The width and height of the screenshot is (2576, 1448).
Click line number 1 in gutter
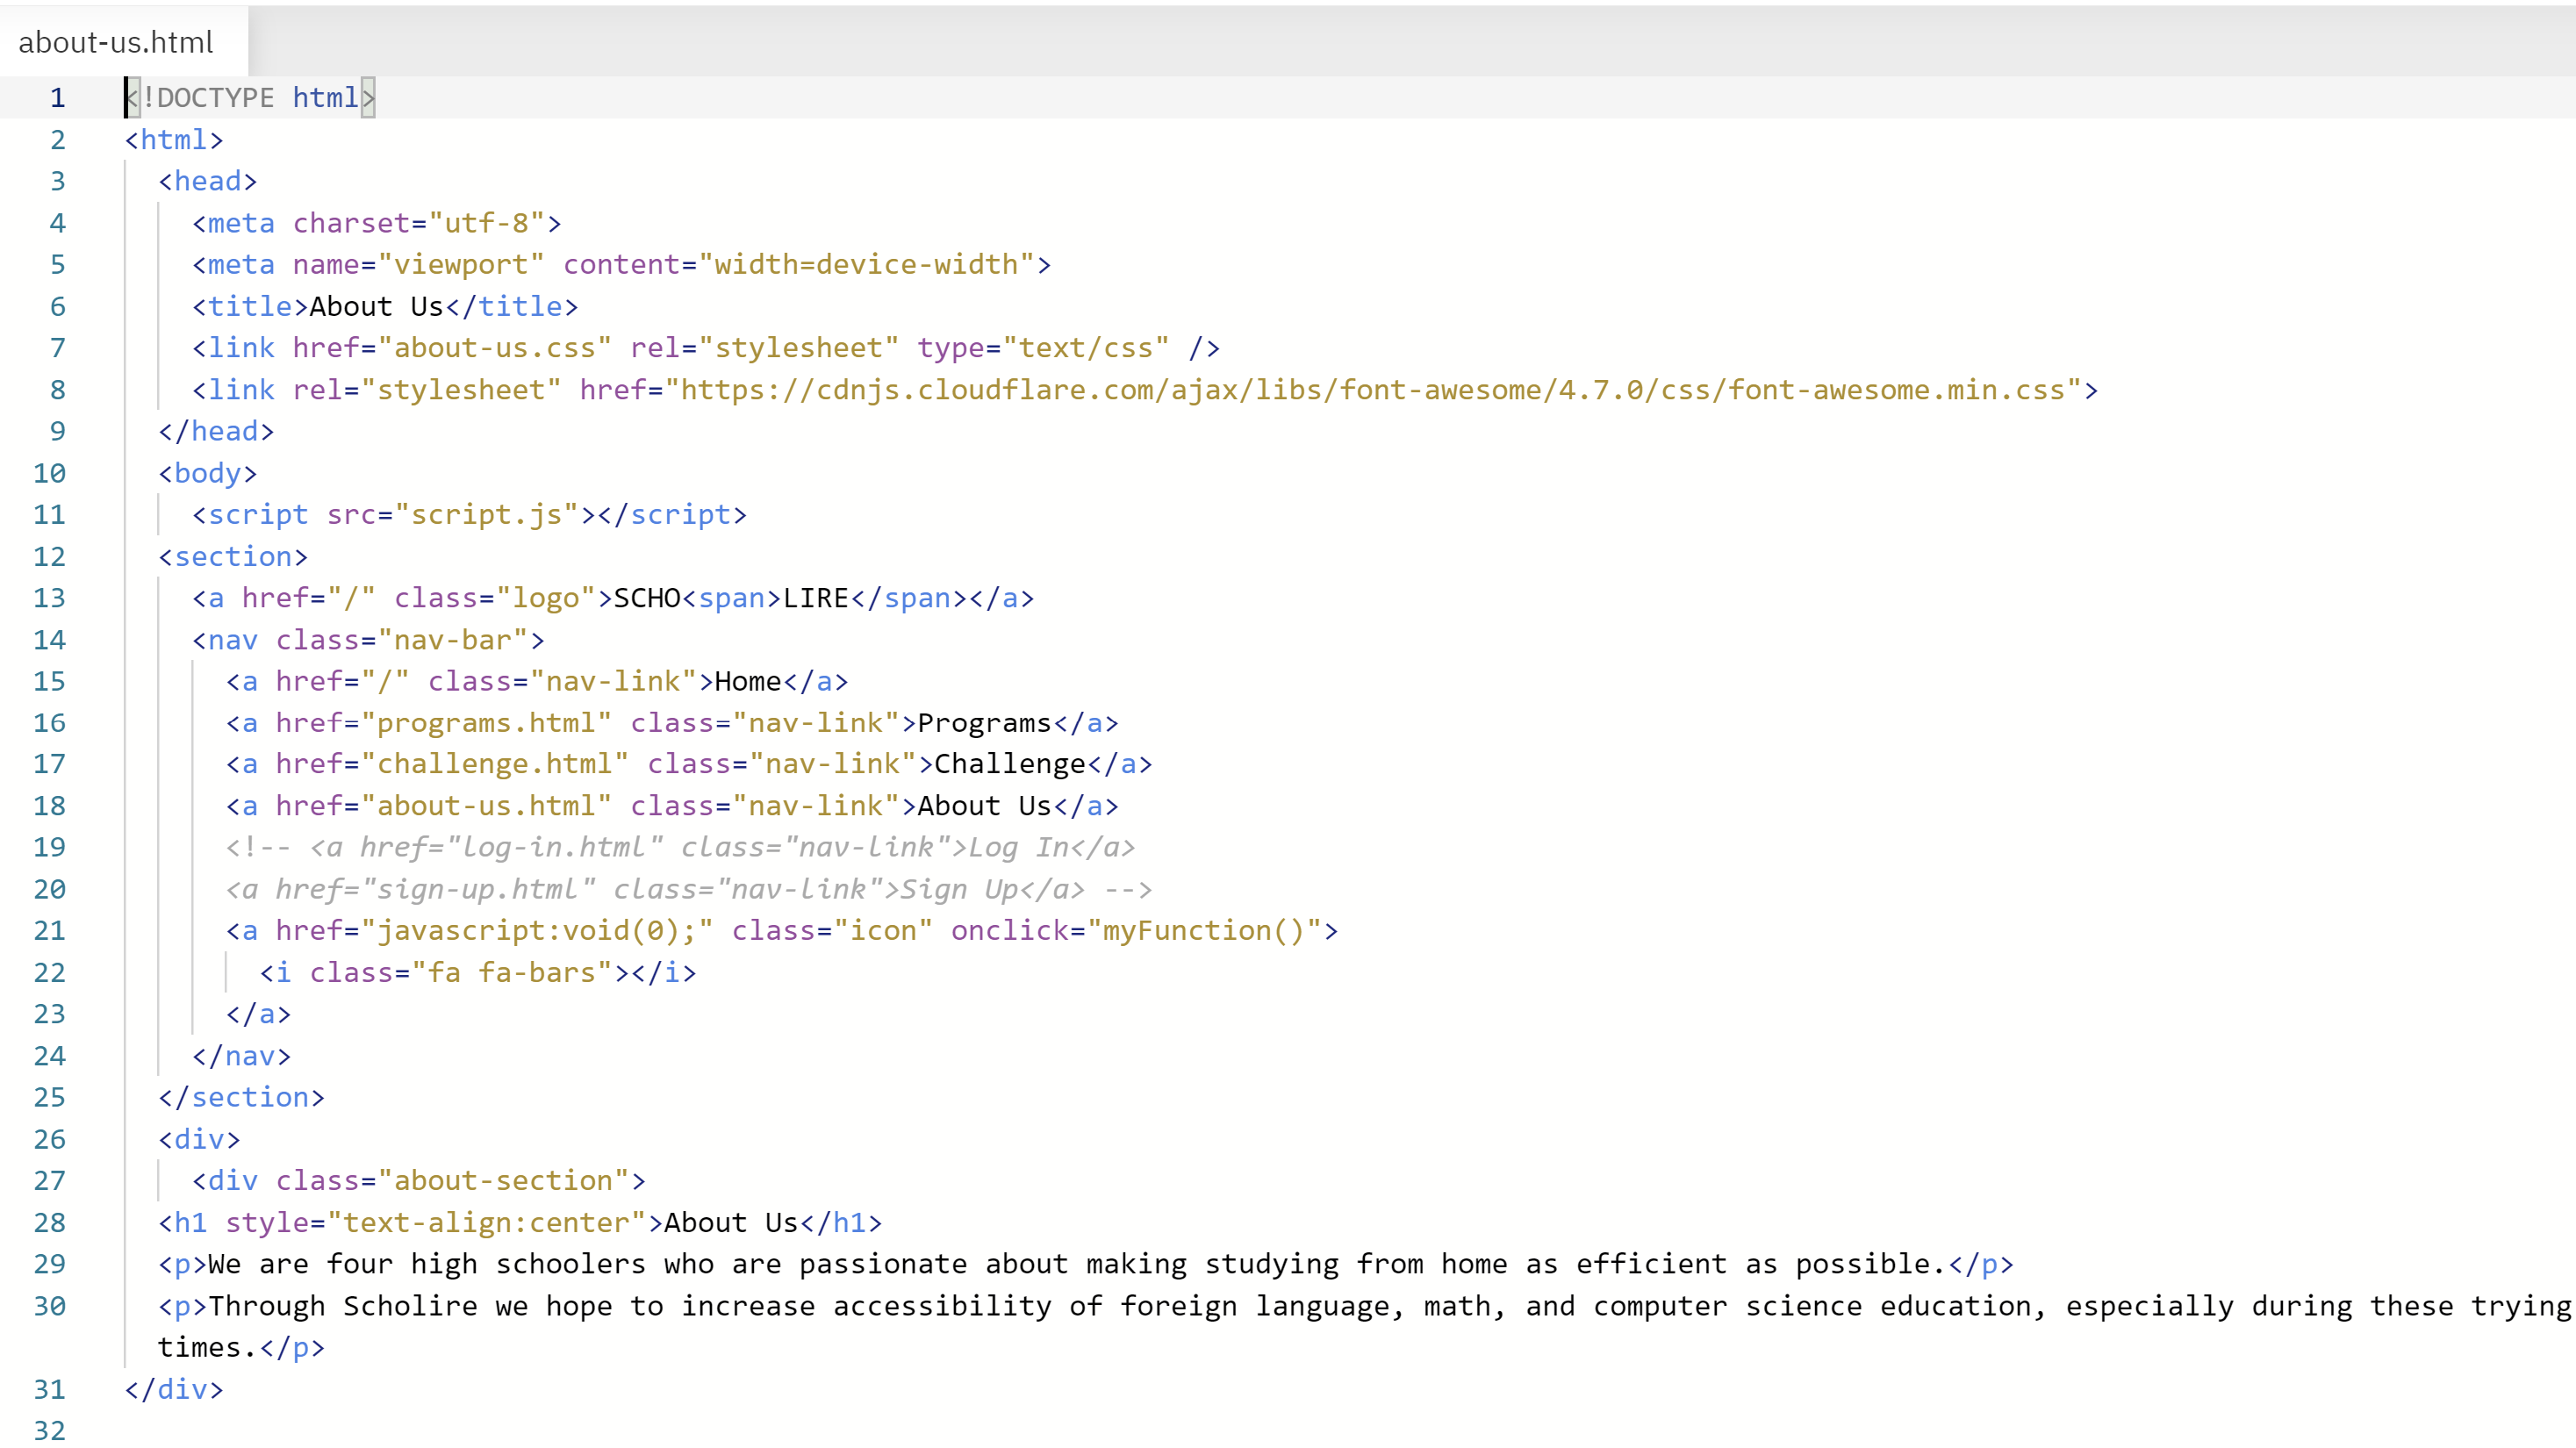(x=57, y=98)
